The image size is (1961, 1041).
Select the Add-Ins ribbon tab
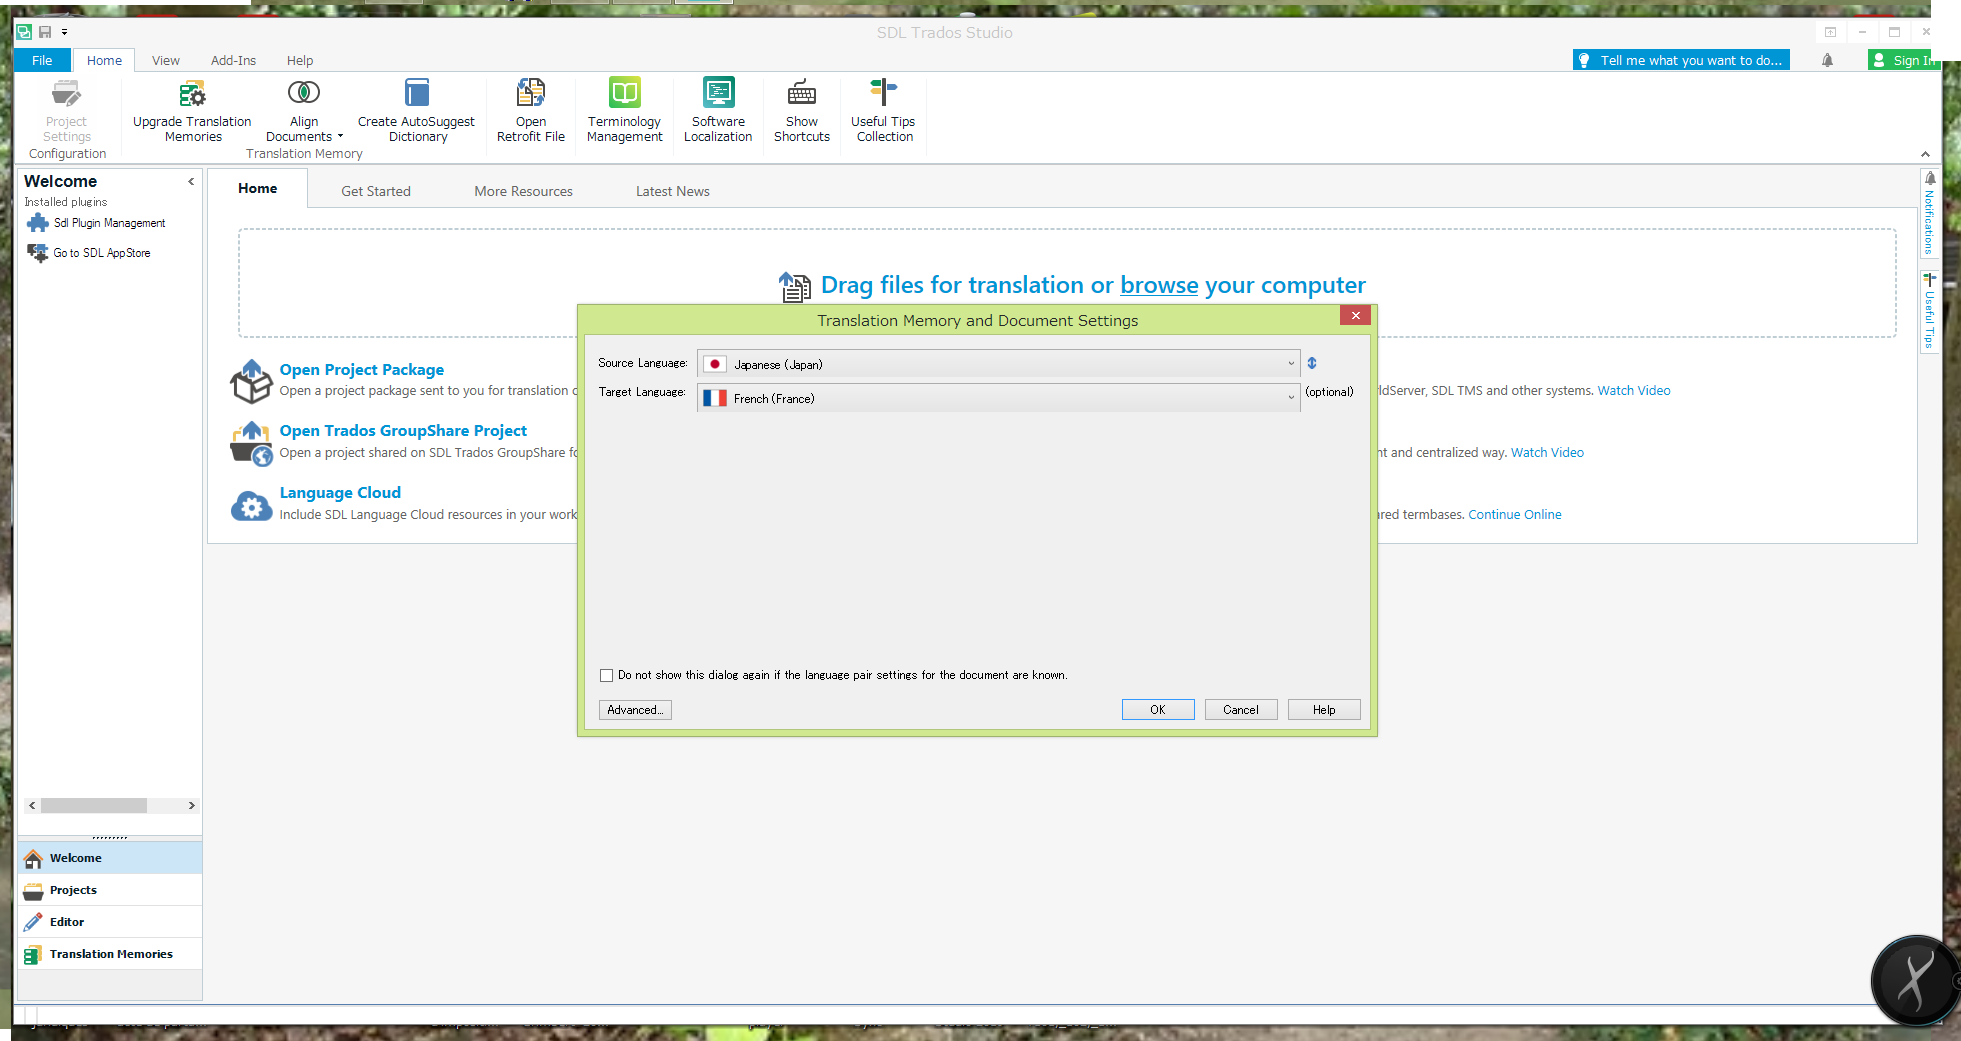tap(233, 60)
